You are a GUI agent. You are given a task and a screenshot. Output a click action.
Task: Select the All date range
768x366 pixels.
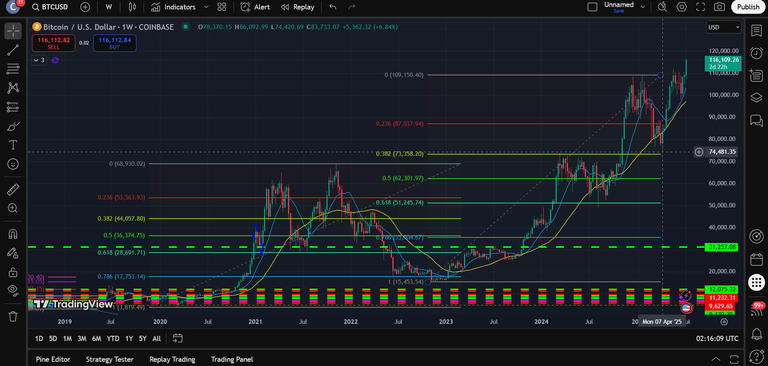tap(156, 339)
